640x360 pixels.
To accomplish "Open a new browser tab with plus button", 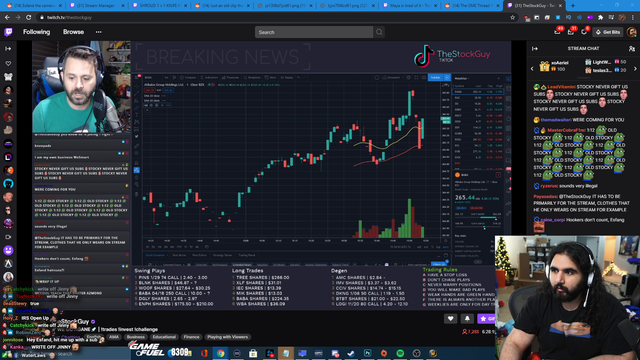I will [572, 6].
